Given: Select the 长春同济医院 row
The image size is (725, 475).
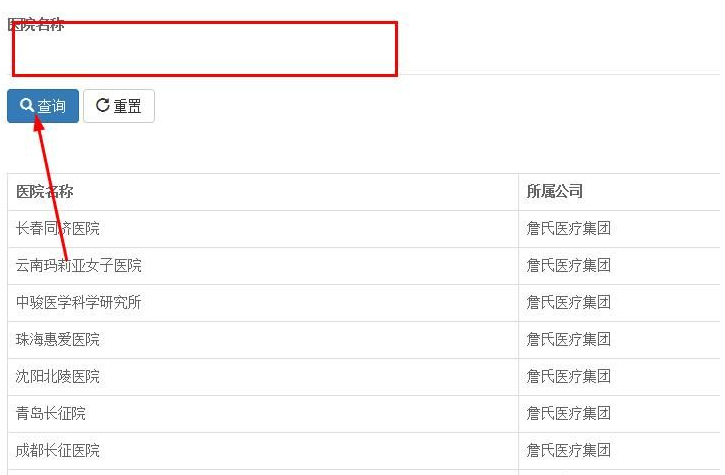Looking at the screenshot, I should click(58, 228).
